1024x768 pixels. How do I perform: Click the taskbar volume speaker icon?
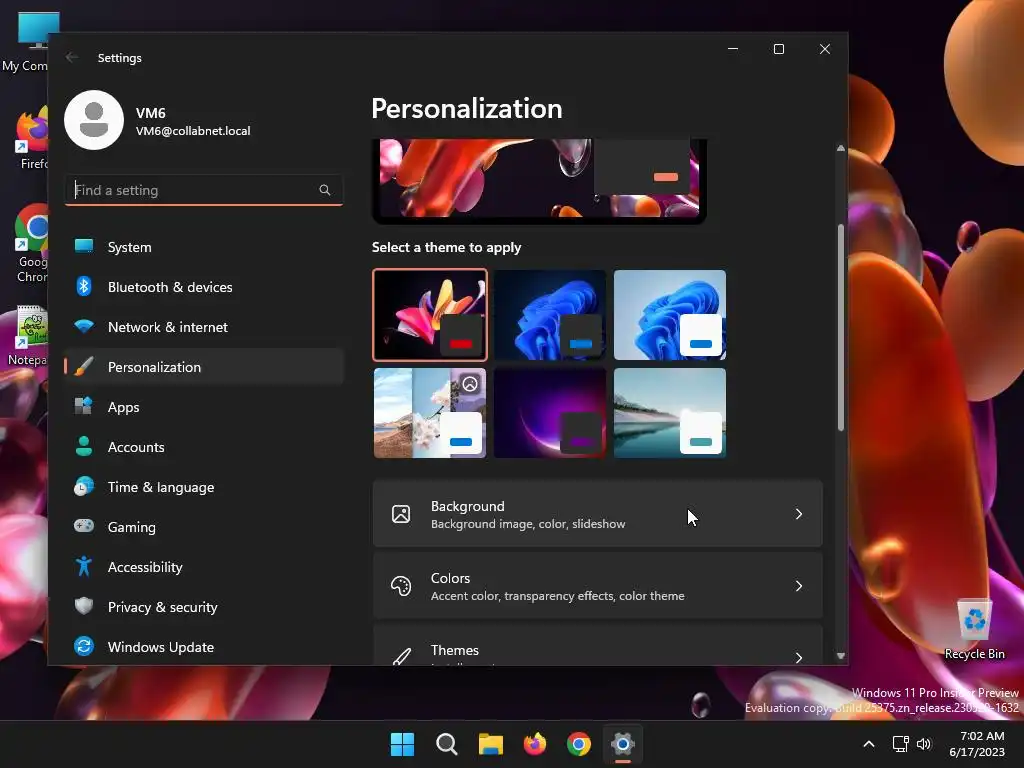tap(924, 744)
